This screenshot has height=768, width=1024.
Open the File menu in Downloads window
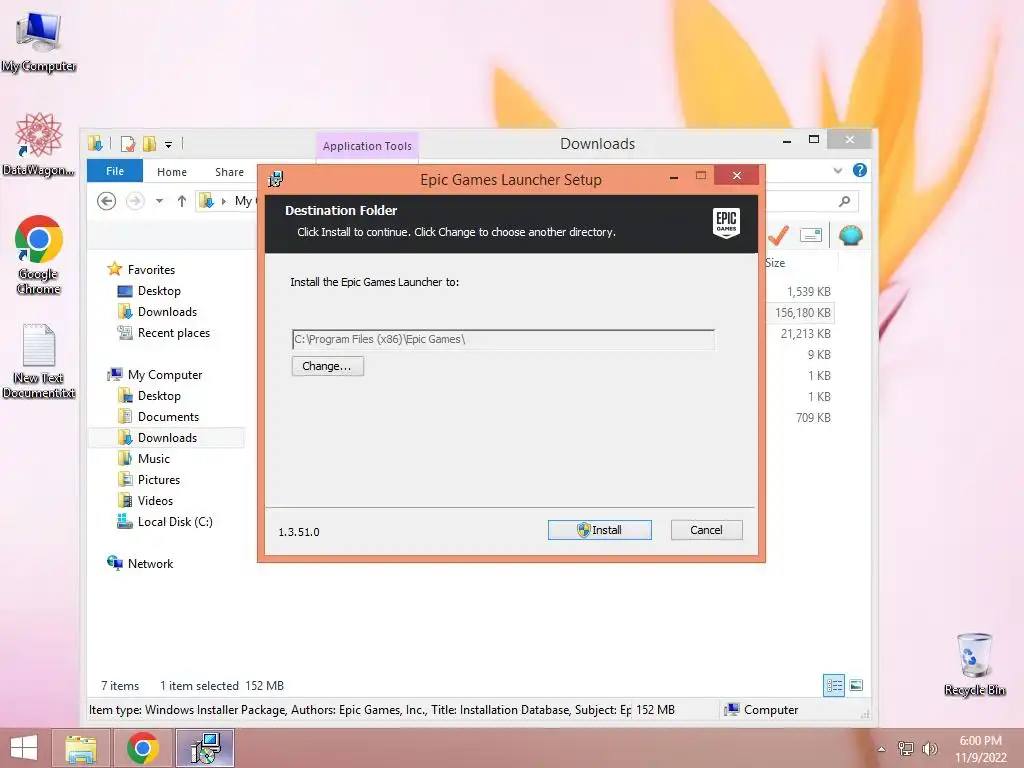pos(115,171)
